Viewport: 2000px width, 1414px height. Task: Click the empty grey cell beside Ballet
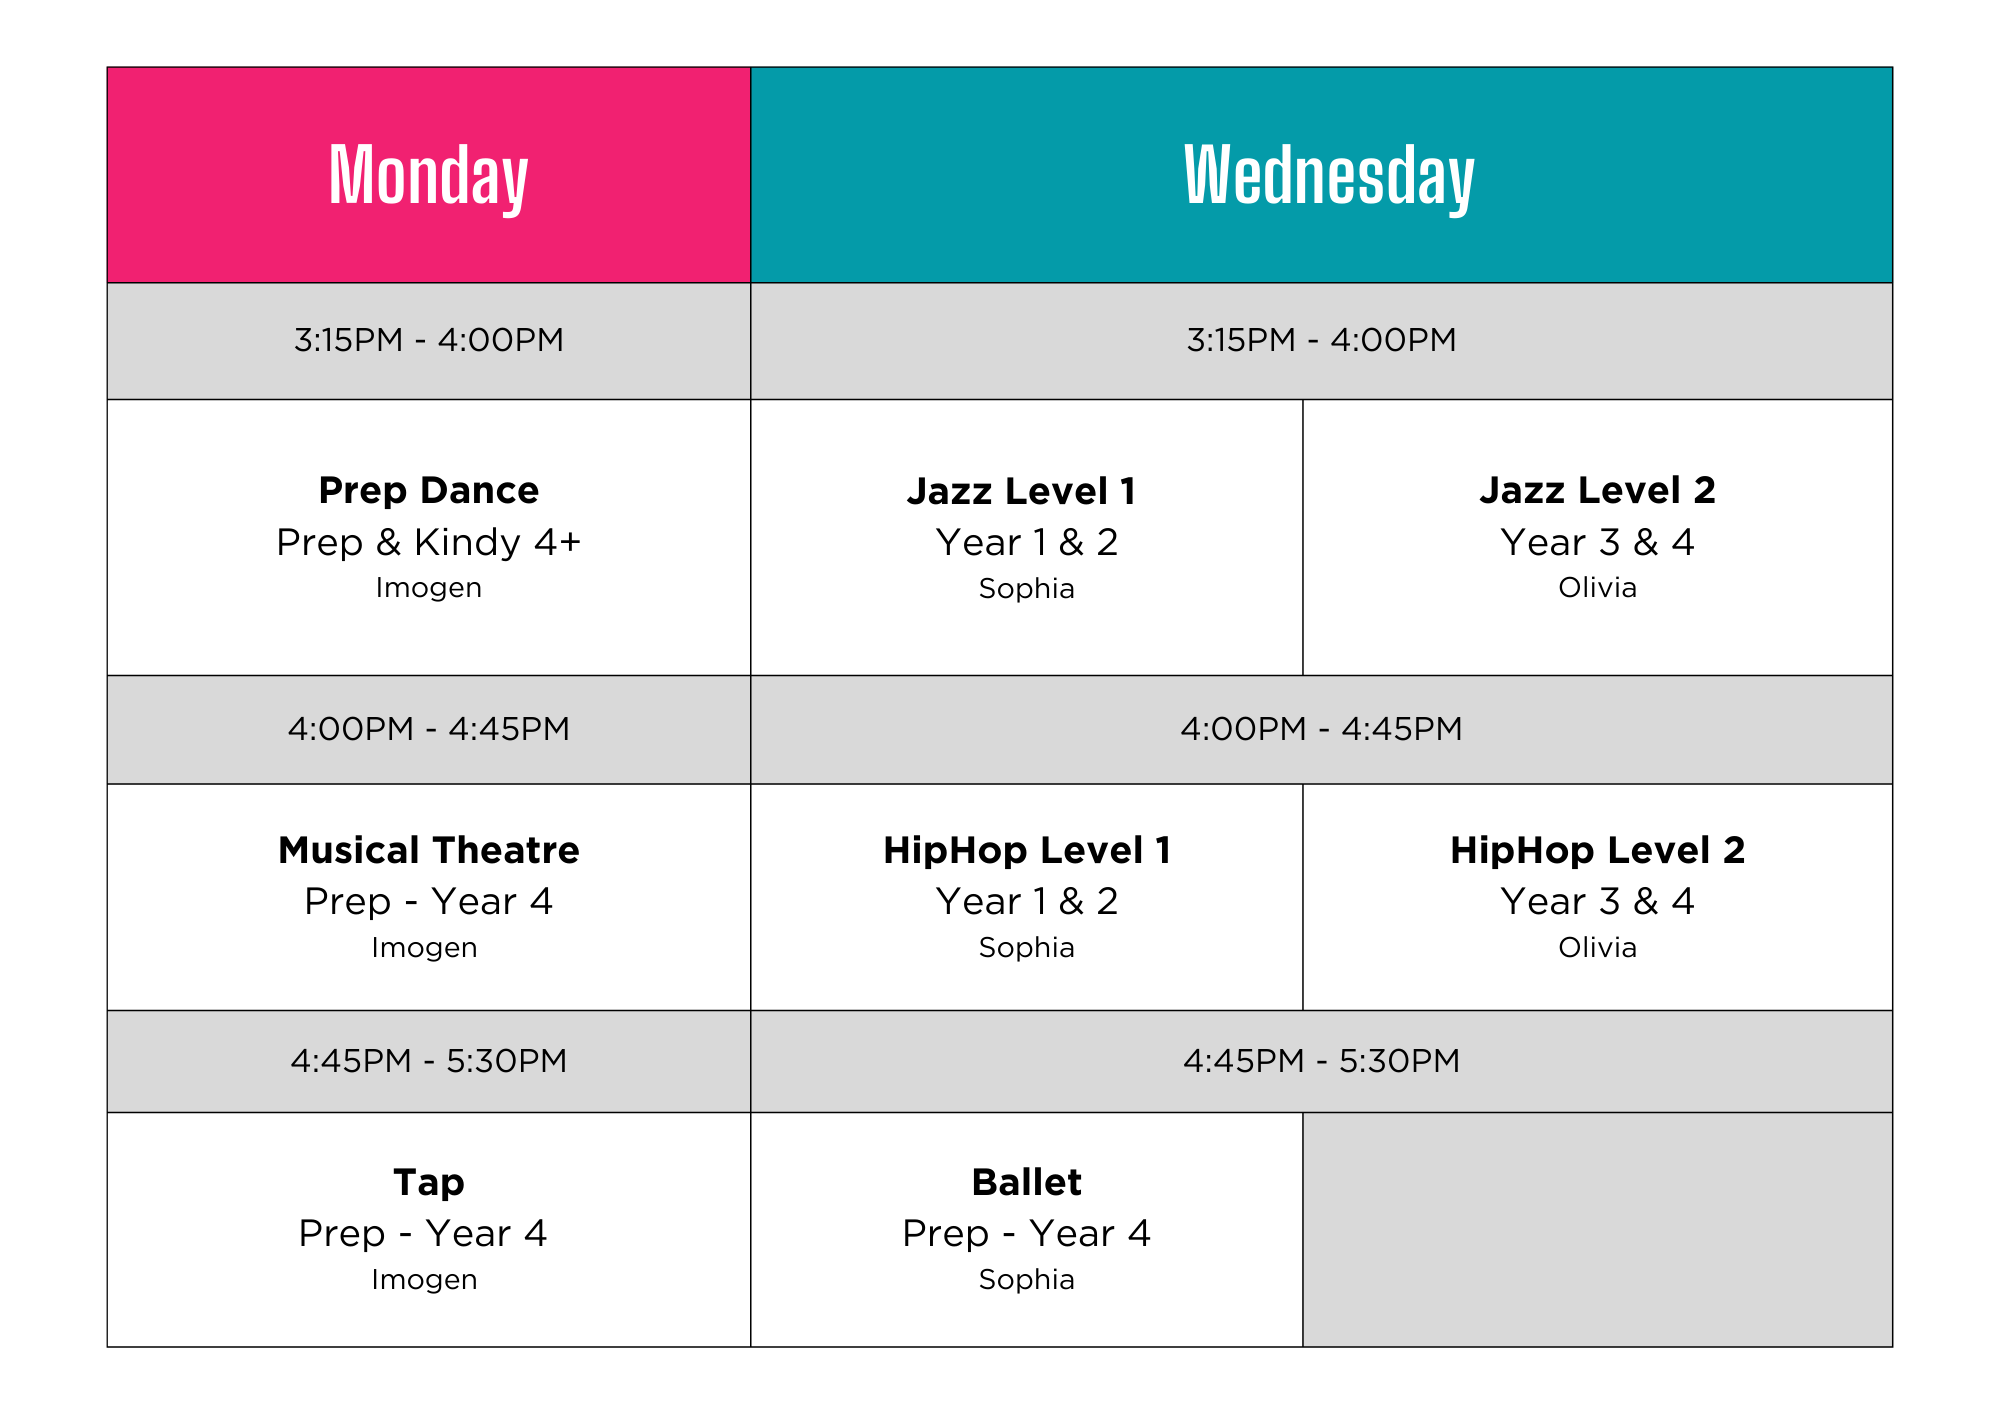click(1597, 1230)
